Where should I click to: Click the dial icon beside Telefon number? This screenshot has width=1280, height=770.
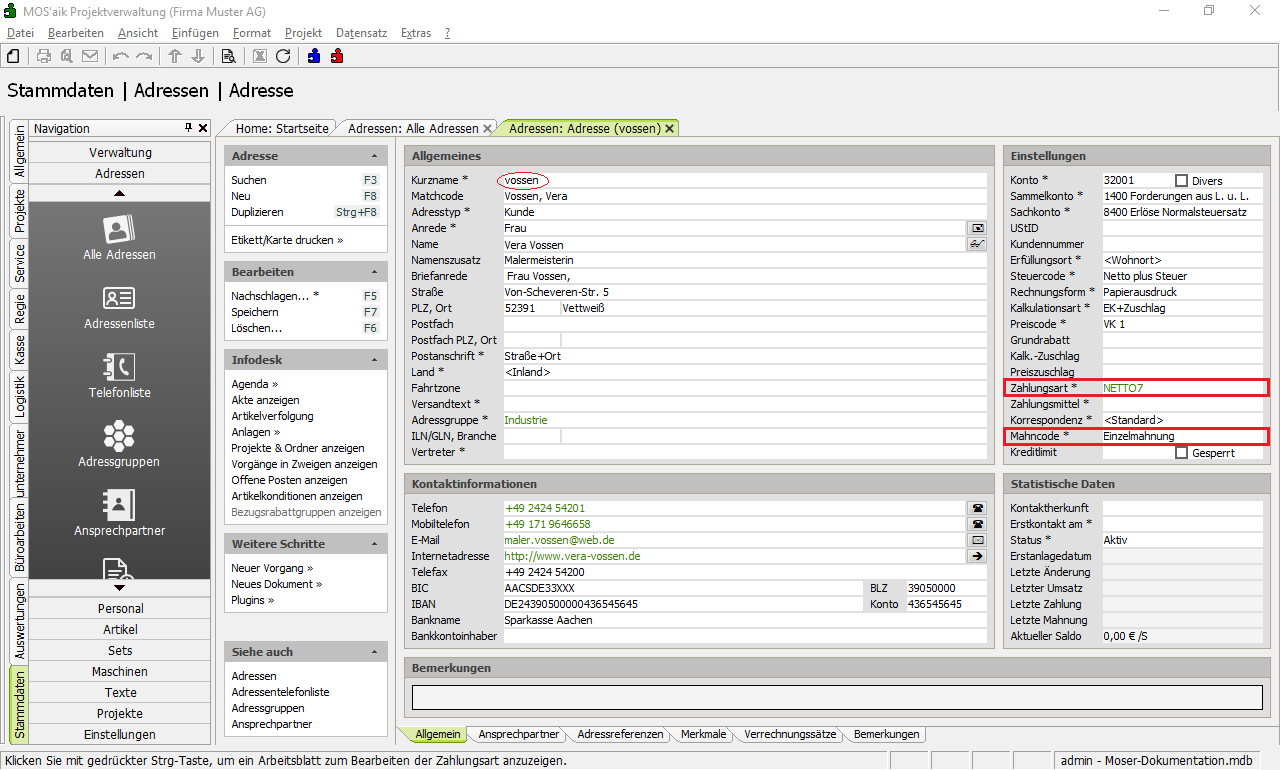(976, 508)
